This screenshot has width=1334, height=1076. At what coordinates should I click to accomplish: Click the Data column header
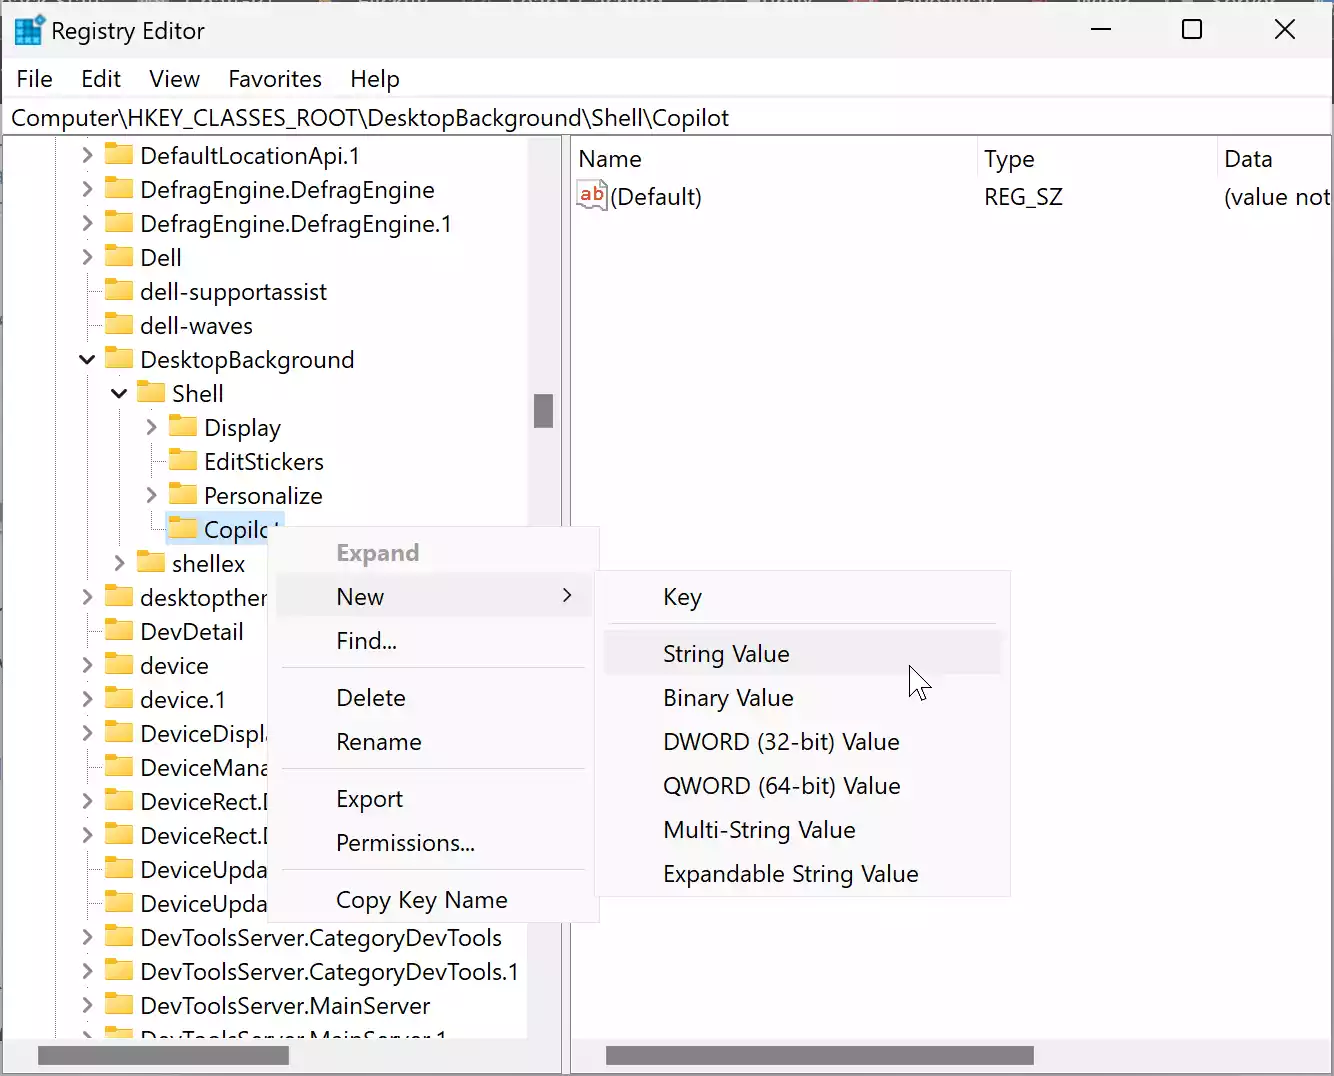pyautogui.click(x=1275, y=159)
